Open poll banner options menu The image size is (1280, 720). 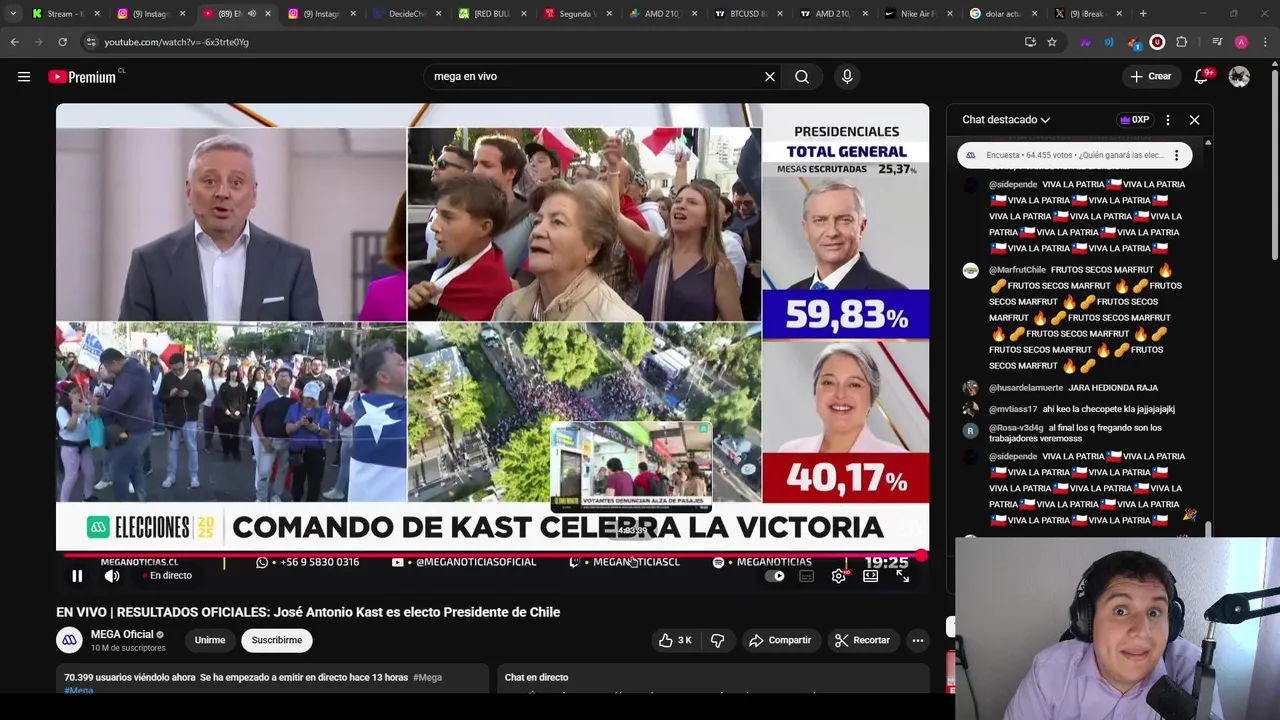[x=1176, y=155]
